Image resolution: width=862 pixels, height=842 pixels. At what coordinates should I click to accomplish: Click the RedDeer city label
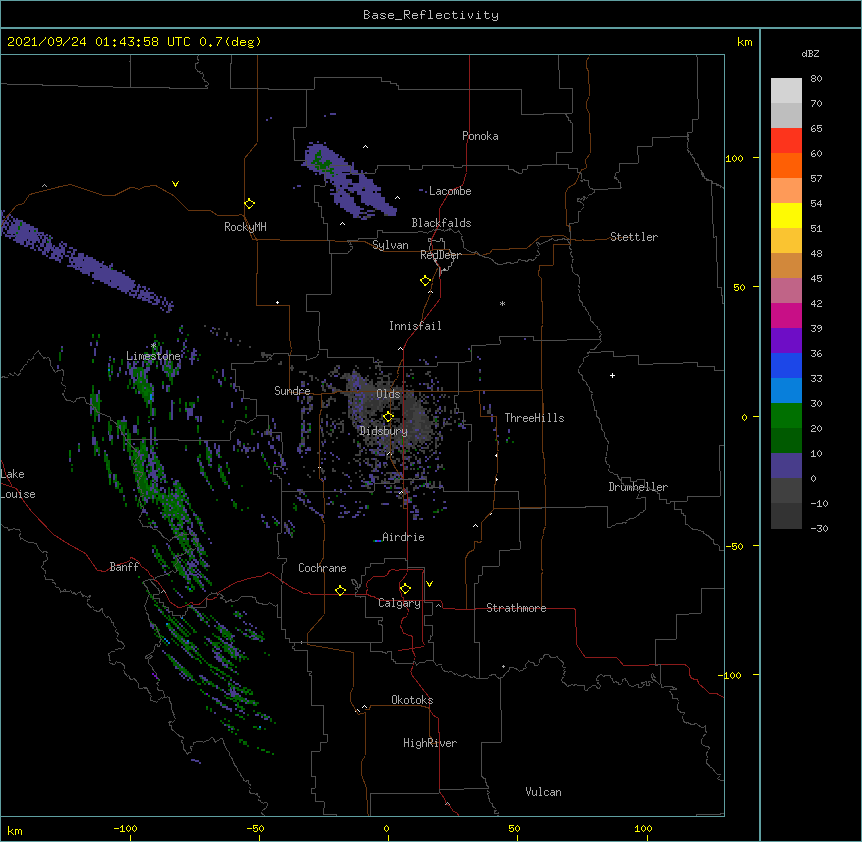point(440,255)
